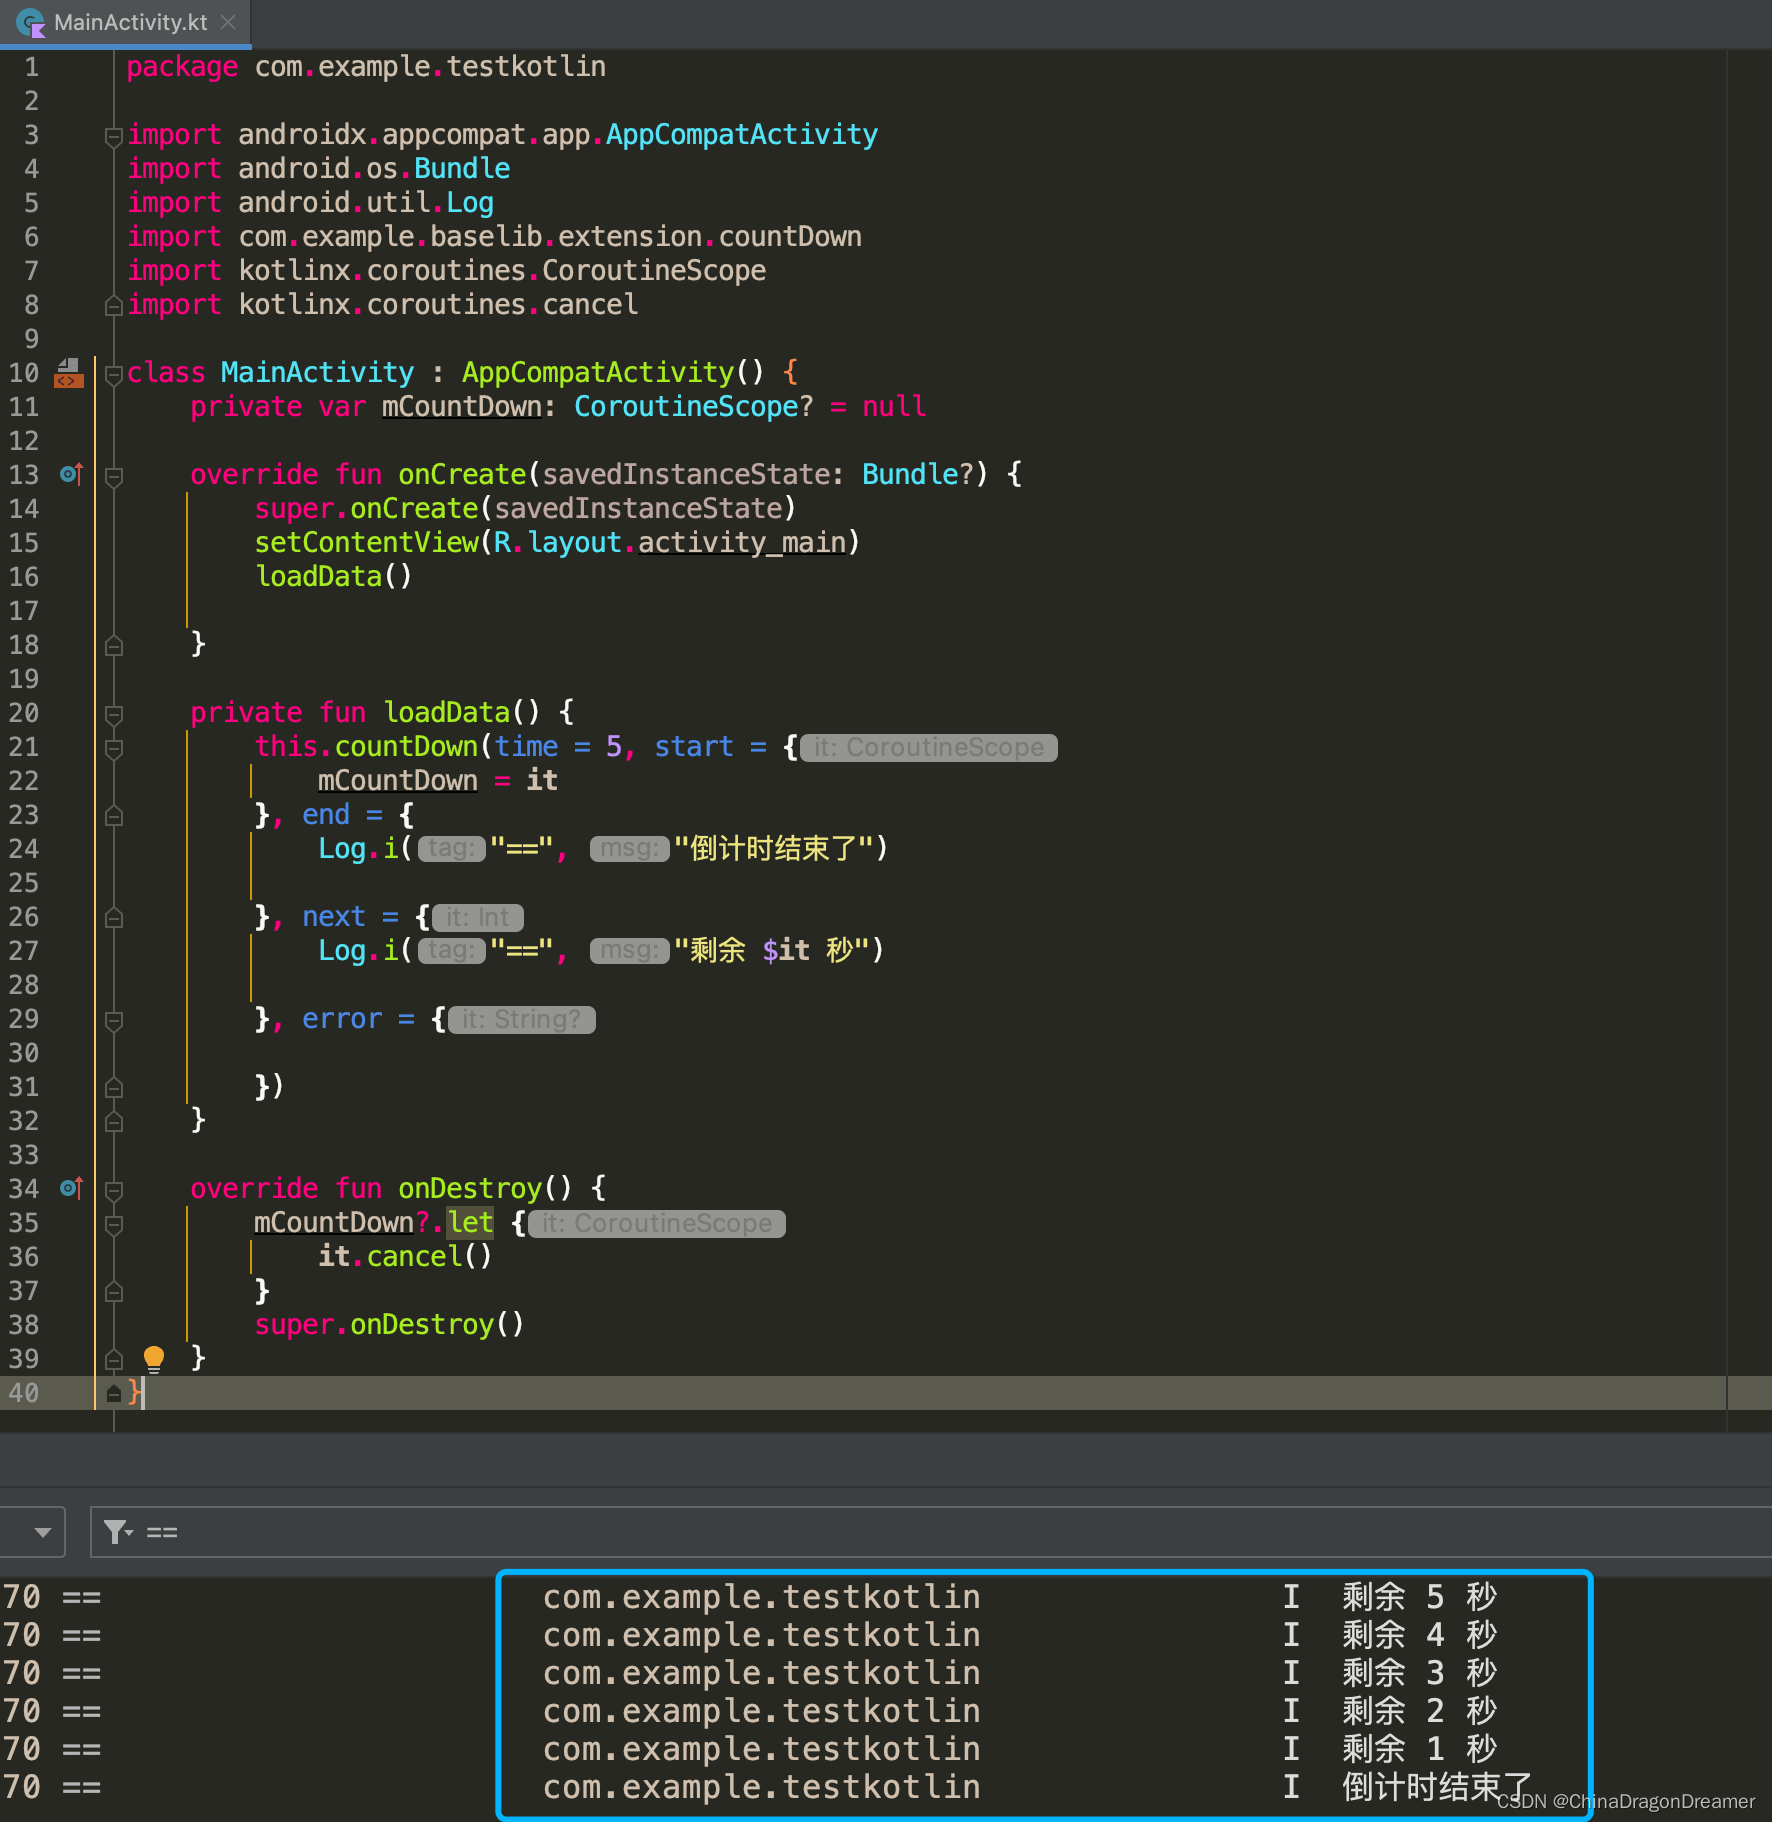
Task: Click the logcat filter input containing ==
Action: tap(930, 1532)
